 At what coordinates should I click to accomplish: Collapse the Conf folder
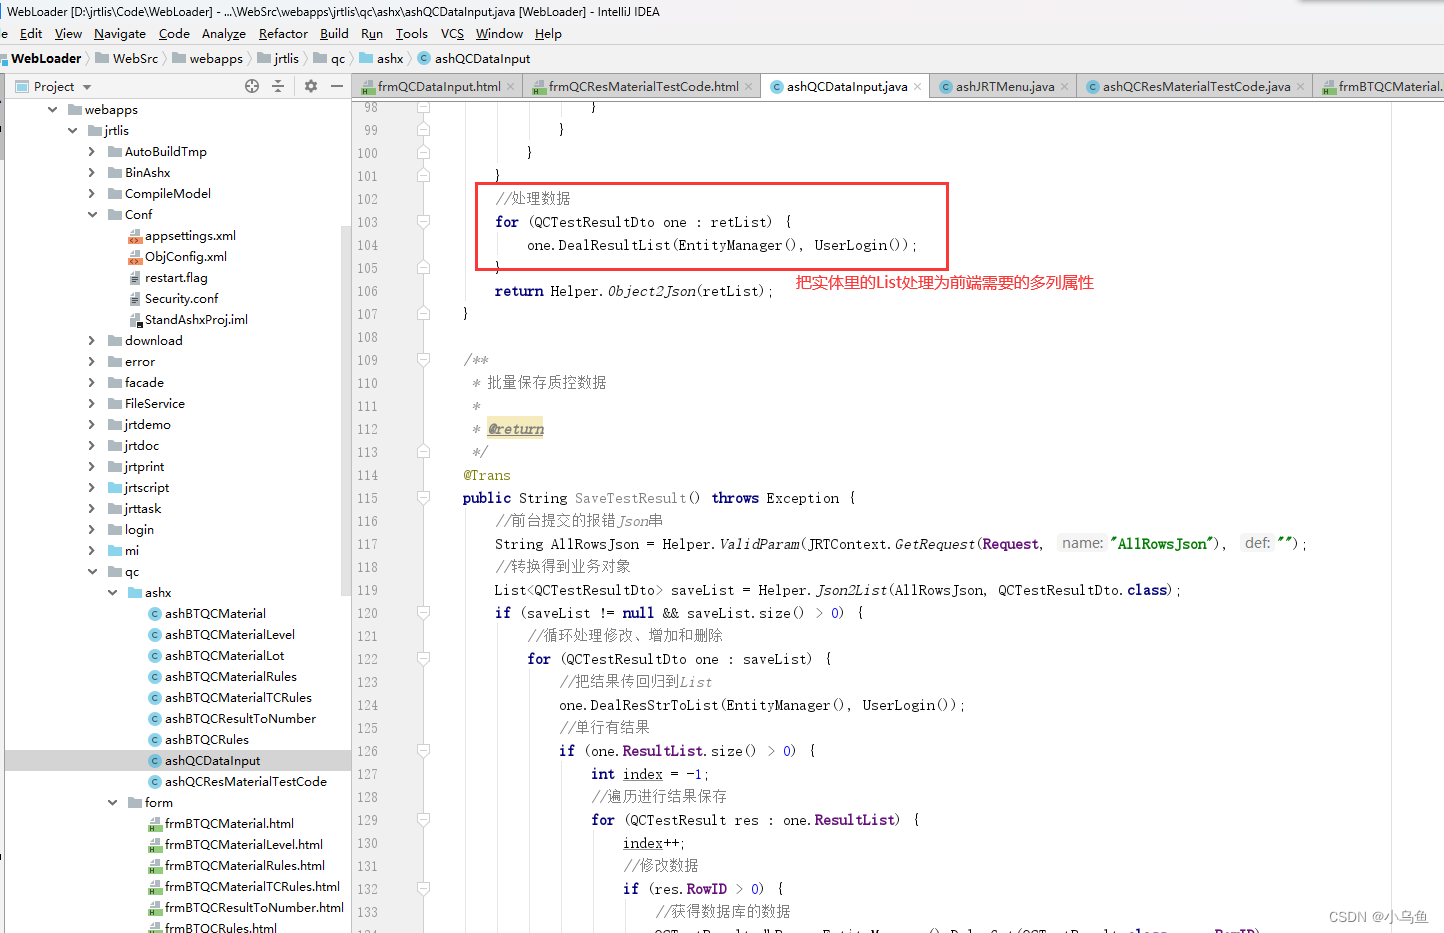tap(92, 214)
